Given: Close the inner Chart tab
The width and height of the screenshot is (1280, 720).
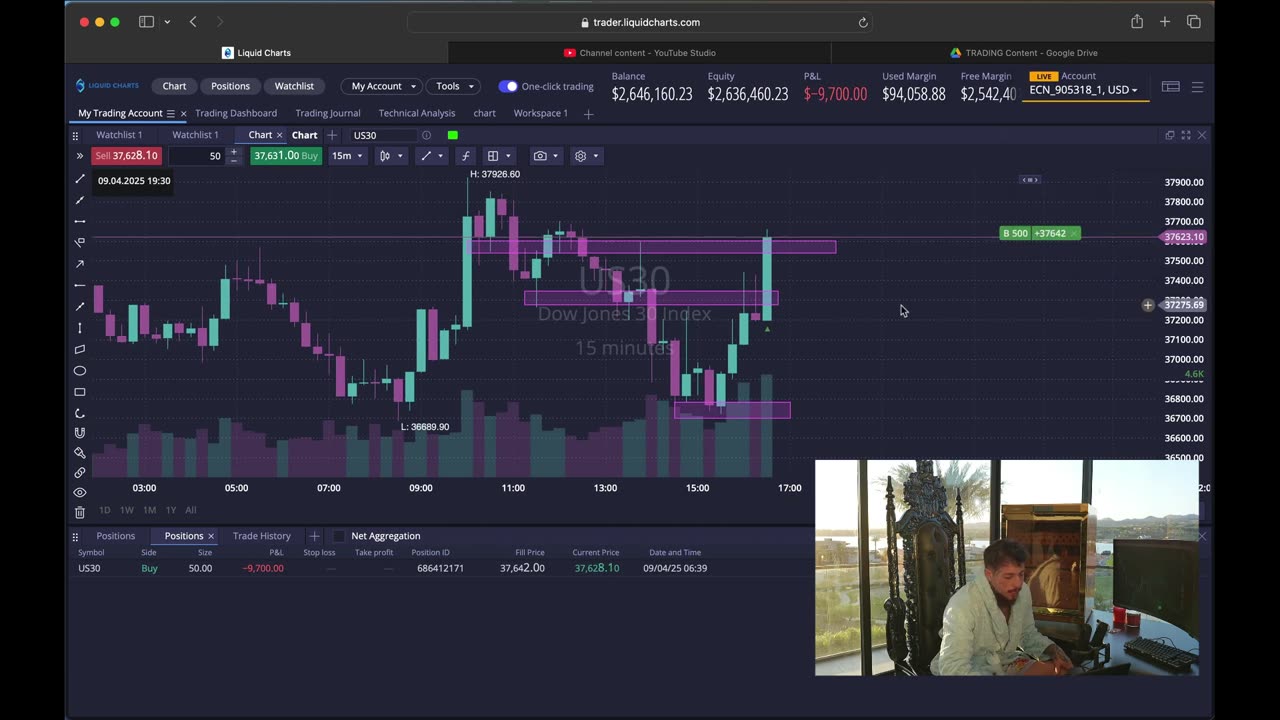Looking at the screenshot, I should (x=280, y=135).
